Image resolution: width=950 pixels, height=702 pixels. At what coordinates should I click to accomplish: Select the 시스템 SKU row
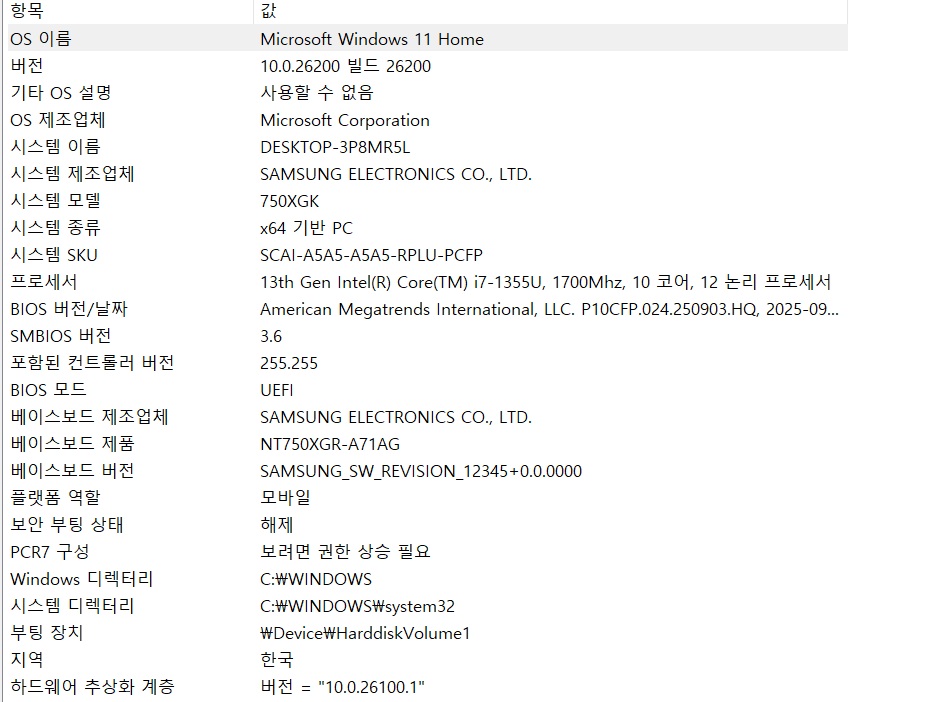(54, 255)
